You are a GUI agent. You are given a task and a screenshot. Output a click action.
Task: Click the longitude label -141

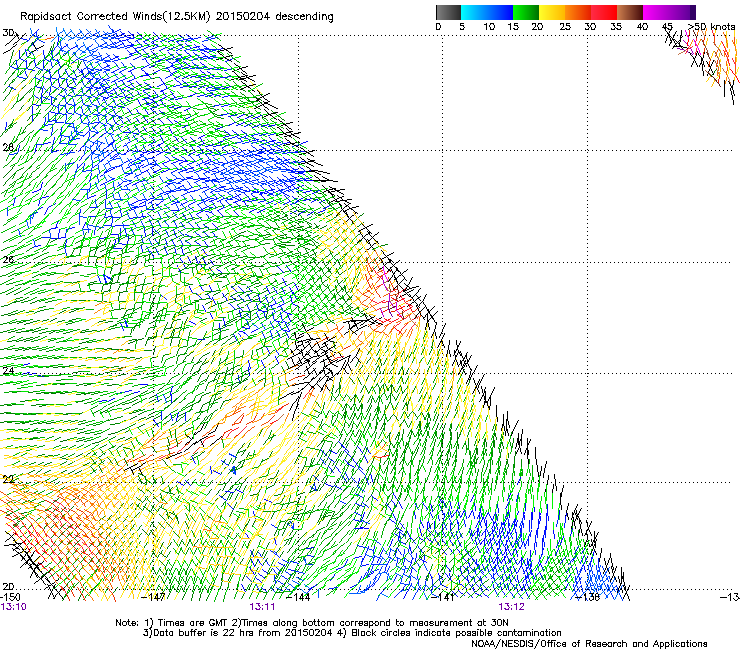pyautogui.click(x=443, y=597)
